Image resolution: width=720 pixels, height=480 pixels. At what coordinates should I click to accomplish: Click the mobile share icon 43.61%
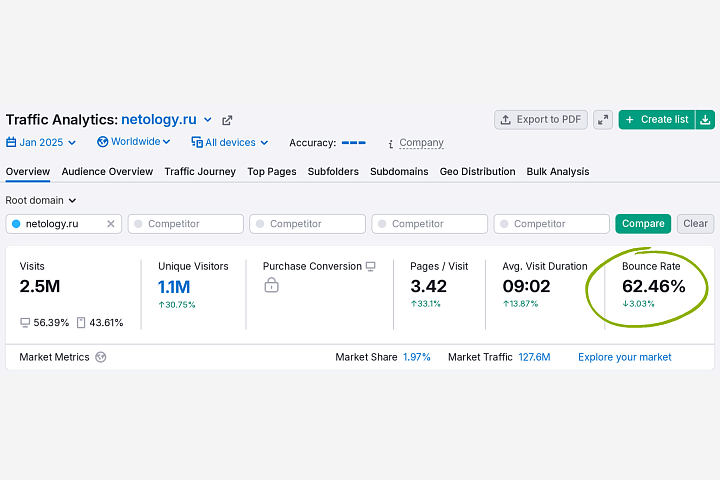point(81,322)
